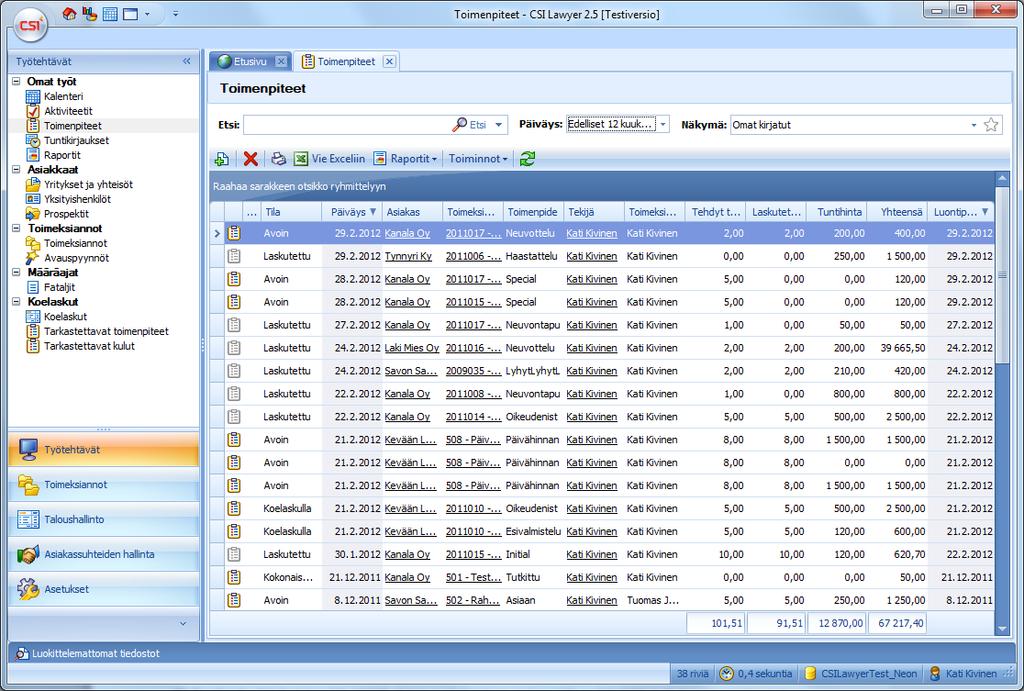This screenshot has width=1024, height=691.
Task: Click the Etsi search input field
Action: (347, 125)
